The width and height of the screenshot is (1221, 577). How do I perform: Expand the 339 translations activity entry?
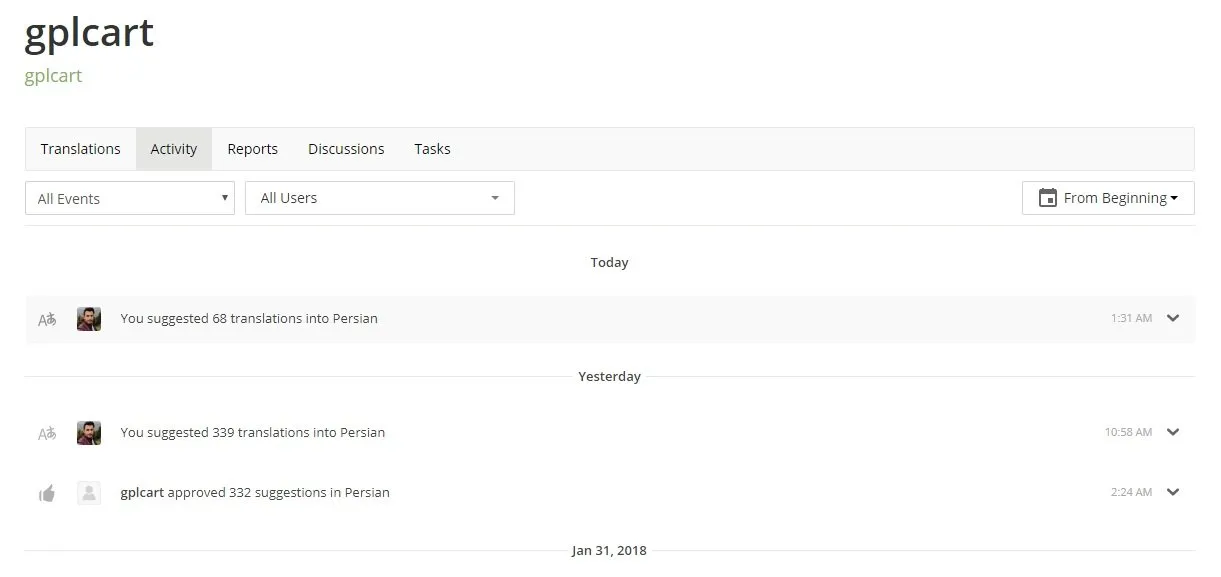tap(1173, 432)
